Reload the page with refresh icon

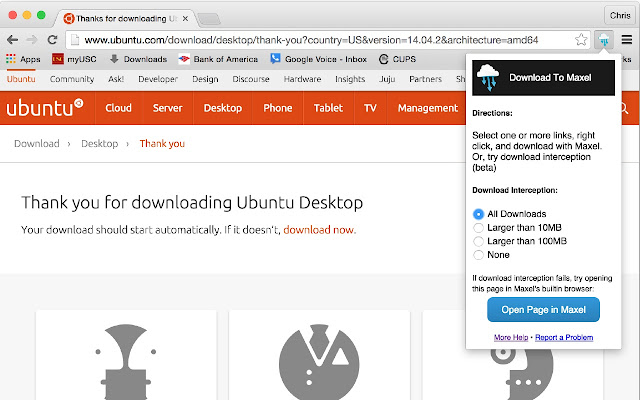tap(52, 40)
